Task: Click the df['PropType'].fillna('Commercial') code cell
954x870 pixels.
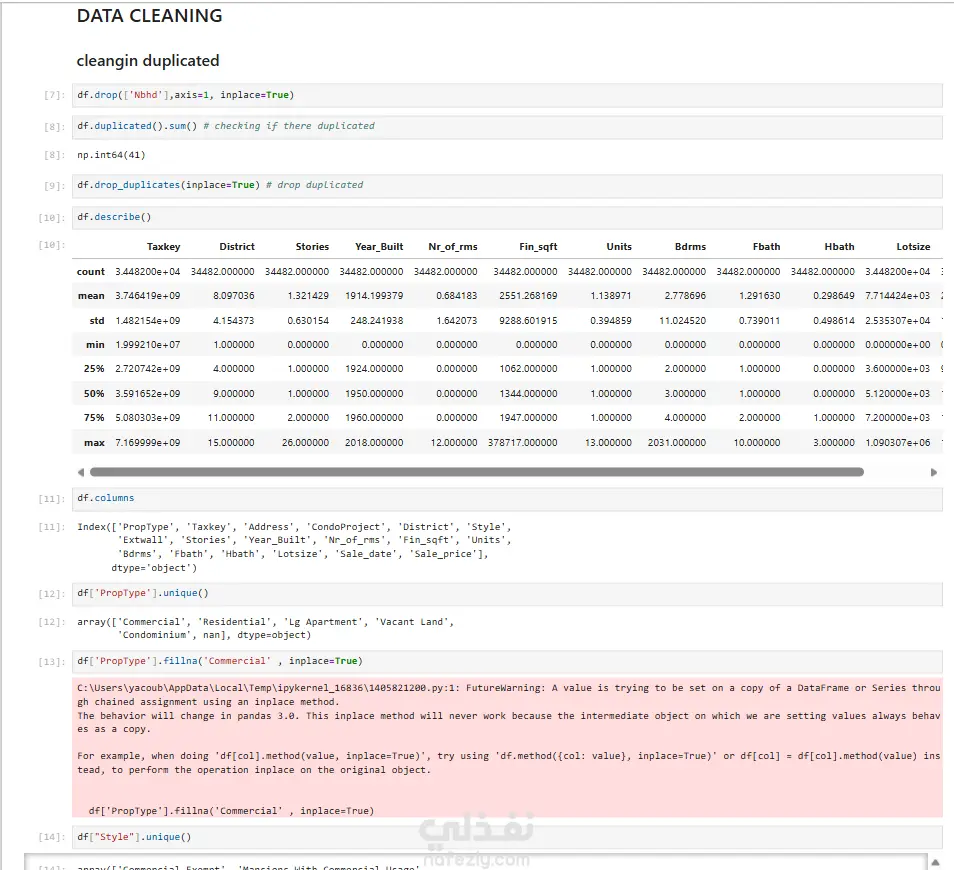Action: pyautogui.click(x=507, y=661)
